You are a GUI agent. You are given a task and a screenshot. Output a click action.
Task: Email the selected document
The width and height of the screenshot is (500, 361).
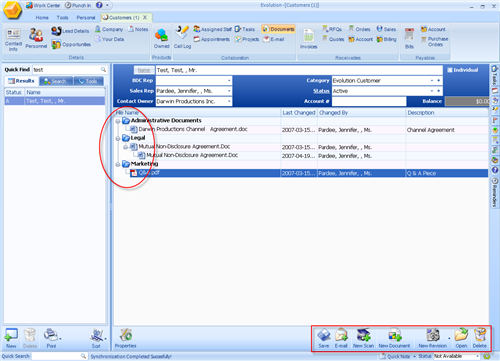[x=341, y=338]
